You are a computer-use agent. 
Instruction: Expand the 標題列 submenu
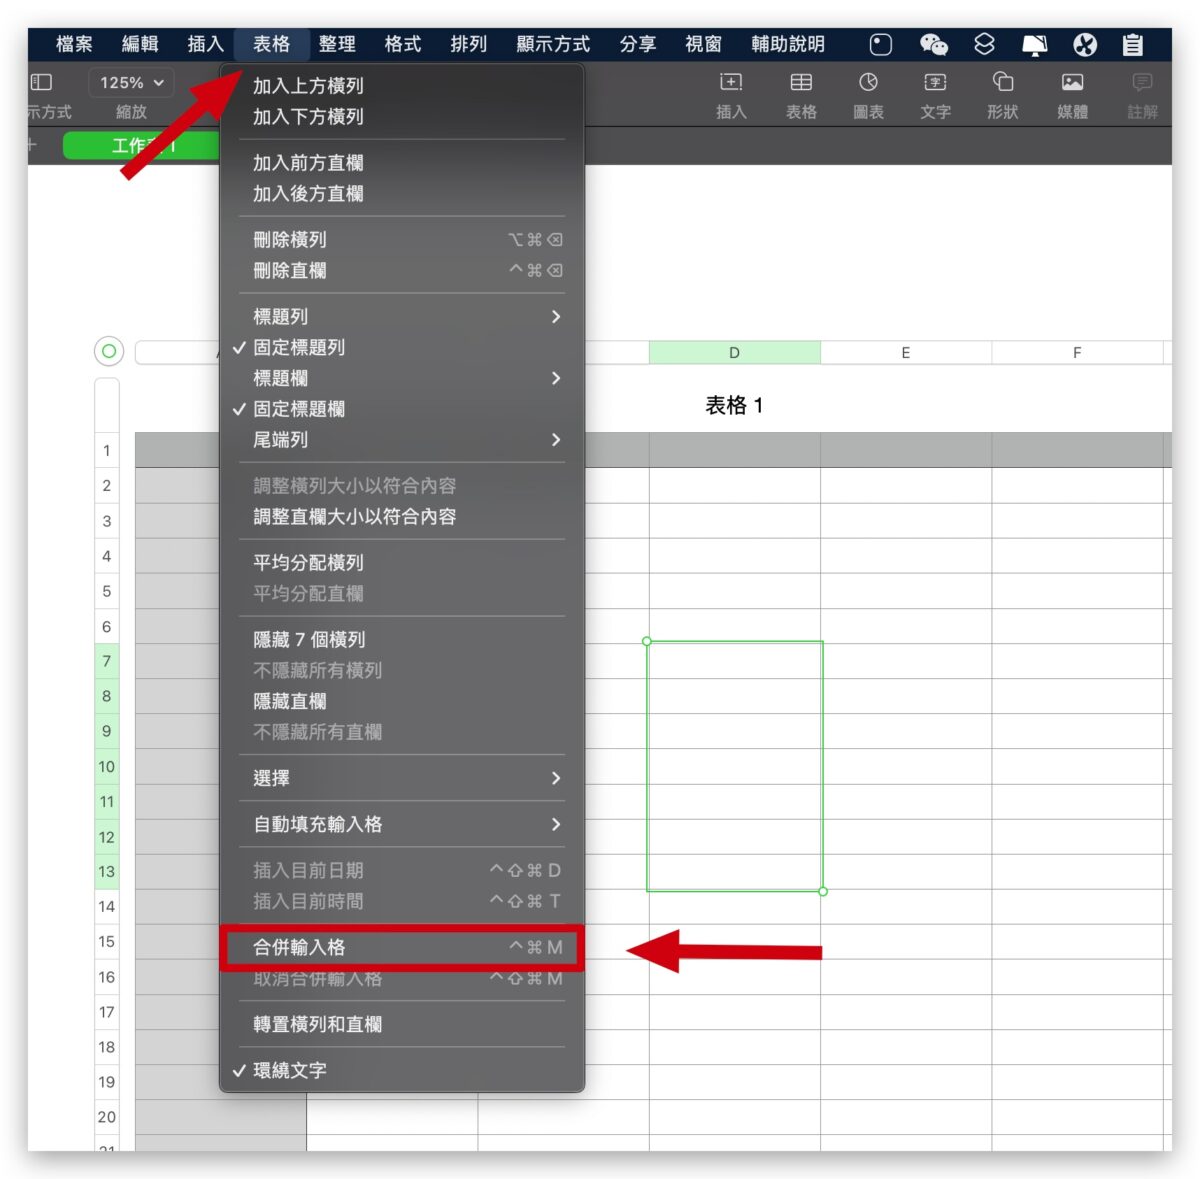click(402, 316)
